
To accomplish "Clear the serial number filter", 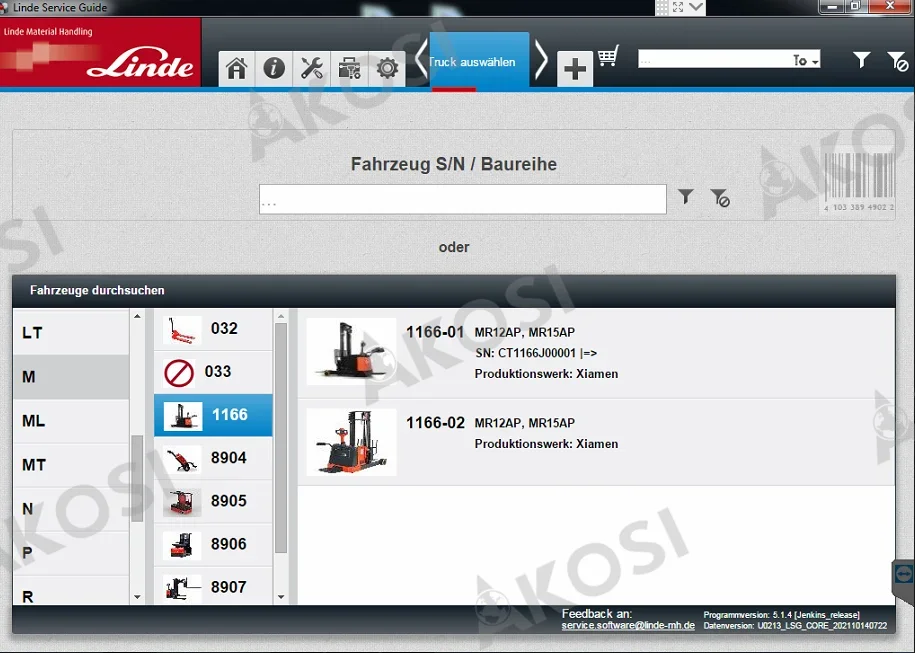I will [x=720, y=197].
